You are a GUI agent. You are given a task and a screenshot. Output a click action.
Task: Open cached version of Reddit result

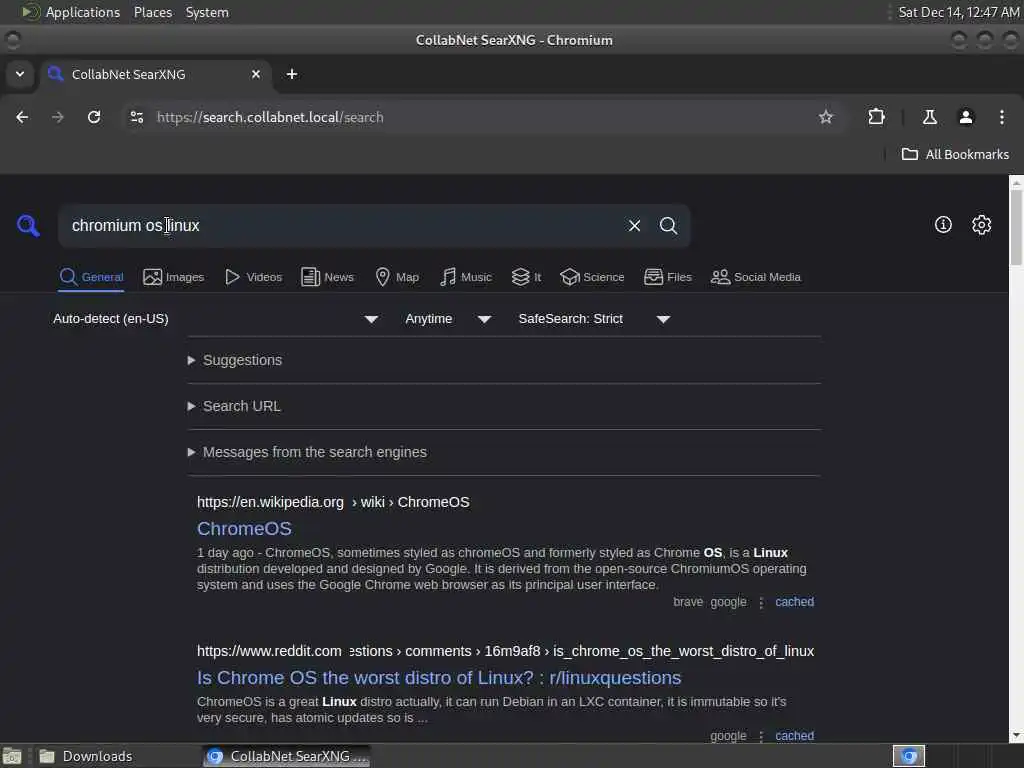(x=794, y=735)
